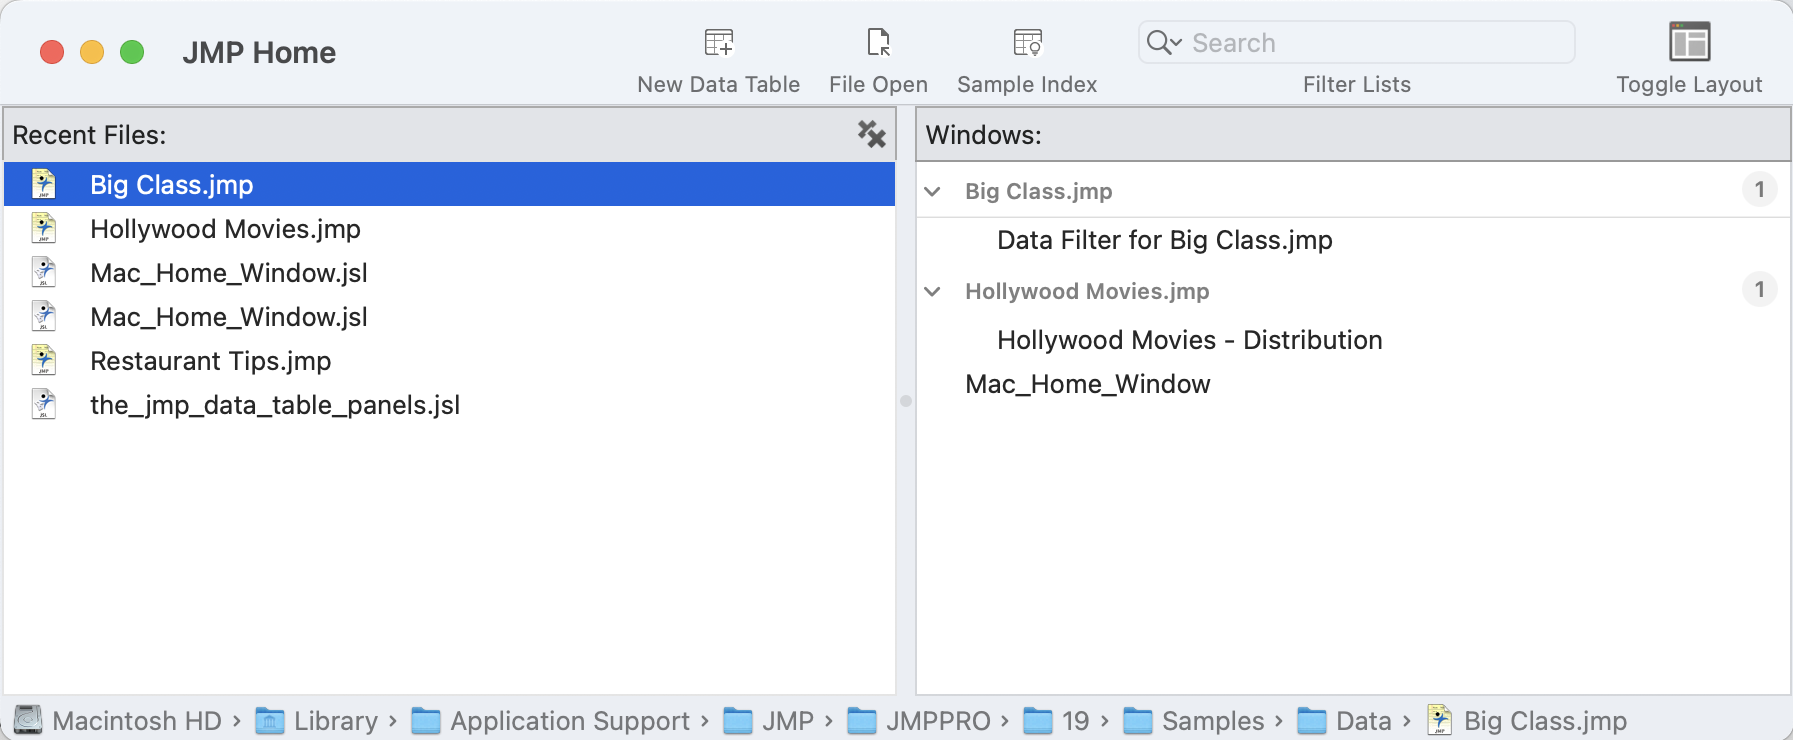Viewport: 1793px width, 740px height.
Task: Select Big Class.jmp in Recent Files
Action: click(x=449, y=185)
